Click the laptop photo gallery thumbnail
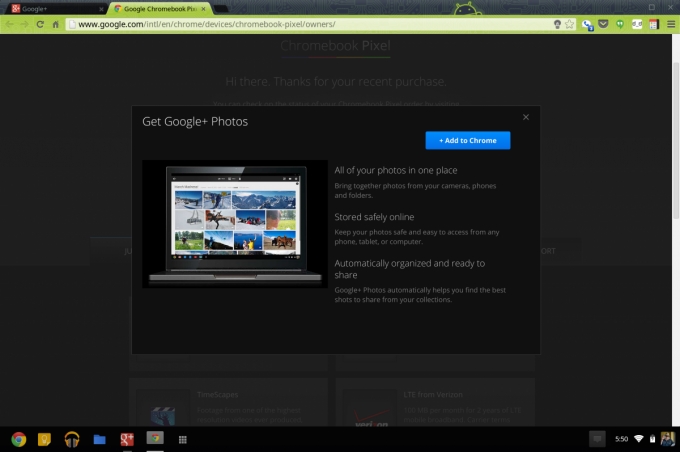 tap(235, 224)
